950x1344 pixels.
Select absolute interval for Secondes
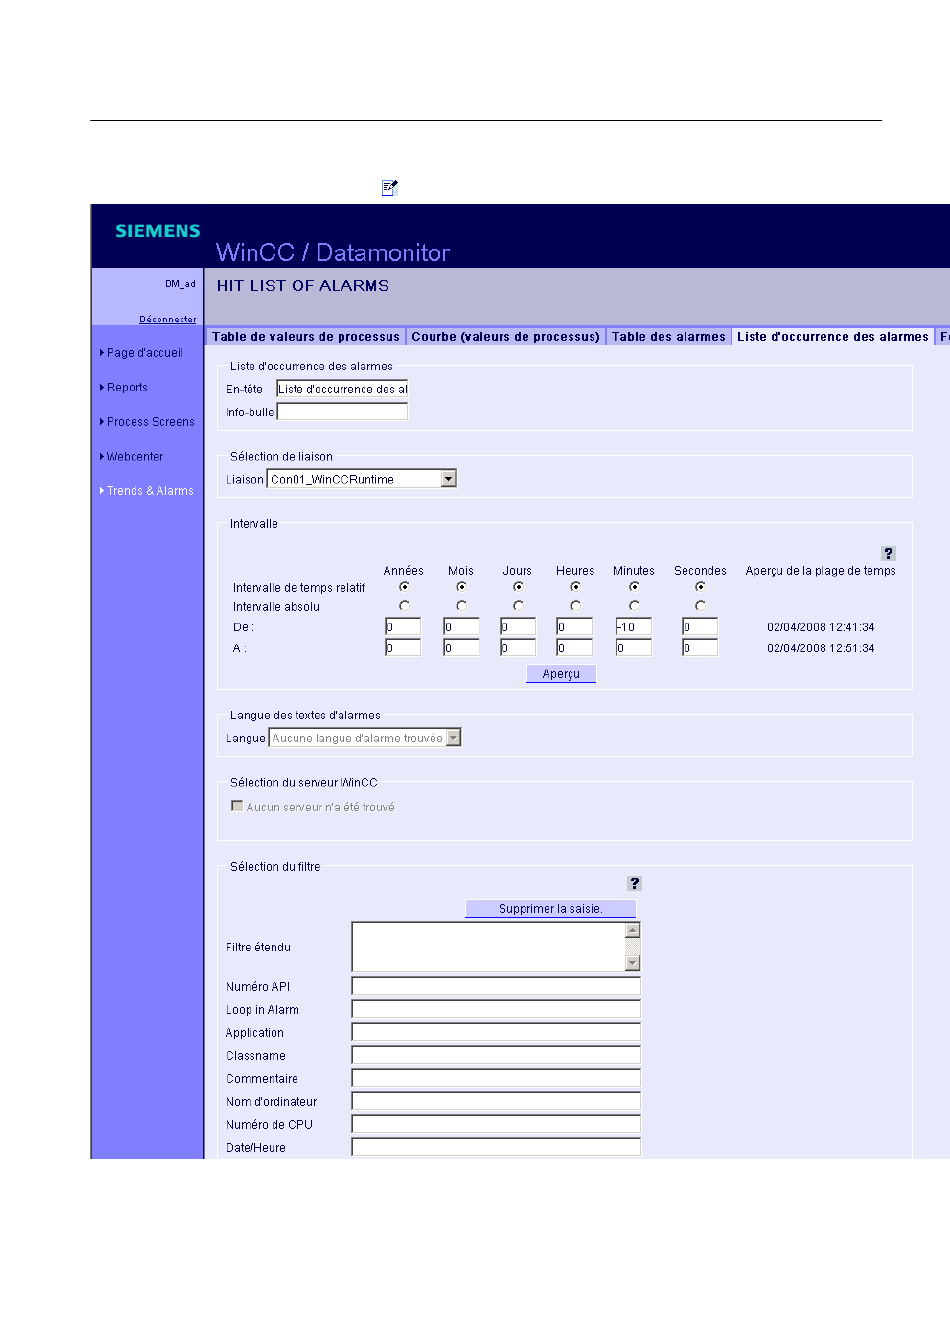[x=700, y=606]
